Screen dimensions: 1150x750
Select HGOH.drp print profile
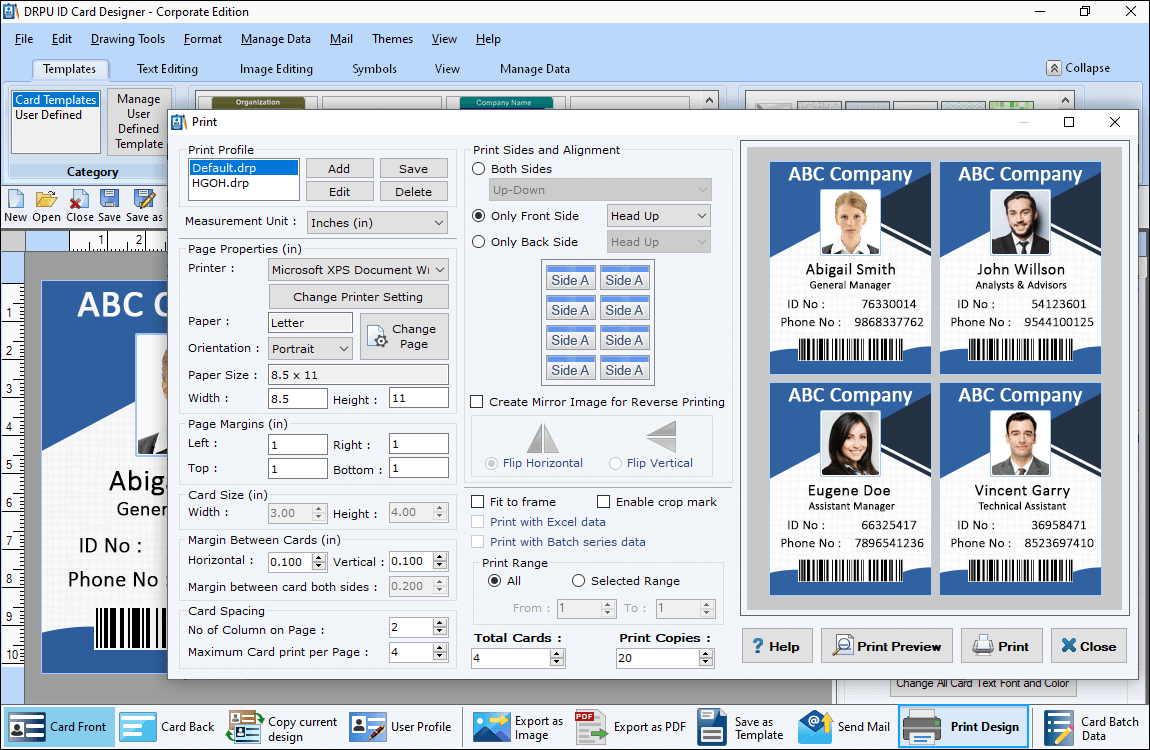pyautogui.click(x=243, y=183)
